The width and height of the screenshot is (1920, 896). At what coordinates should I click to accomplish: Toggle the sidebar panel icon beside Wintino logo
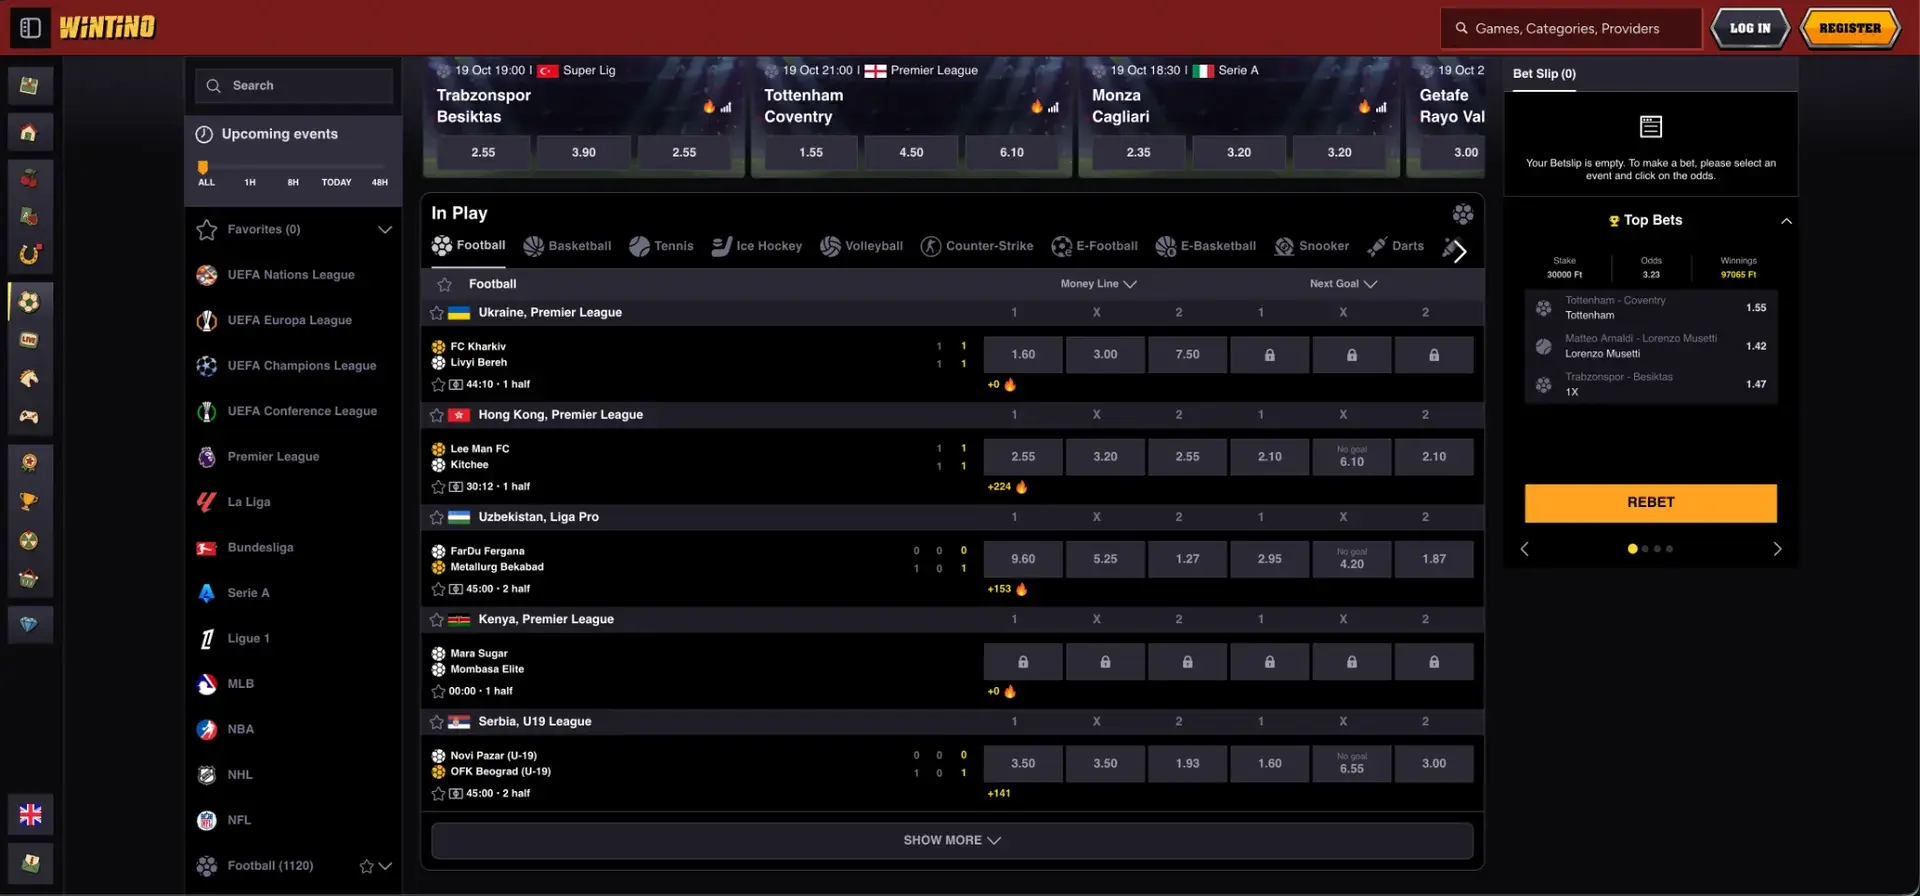[30, 28]
